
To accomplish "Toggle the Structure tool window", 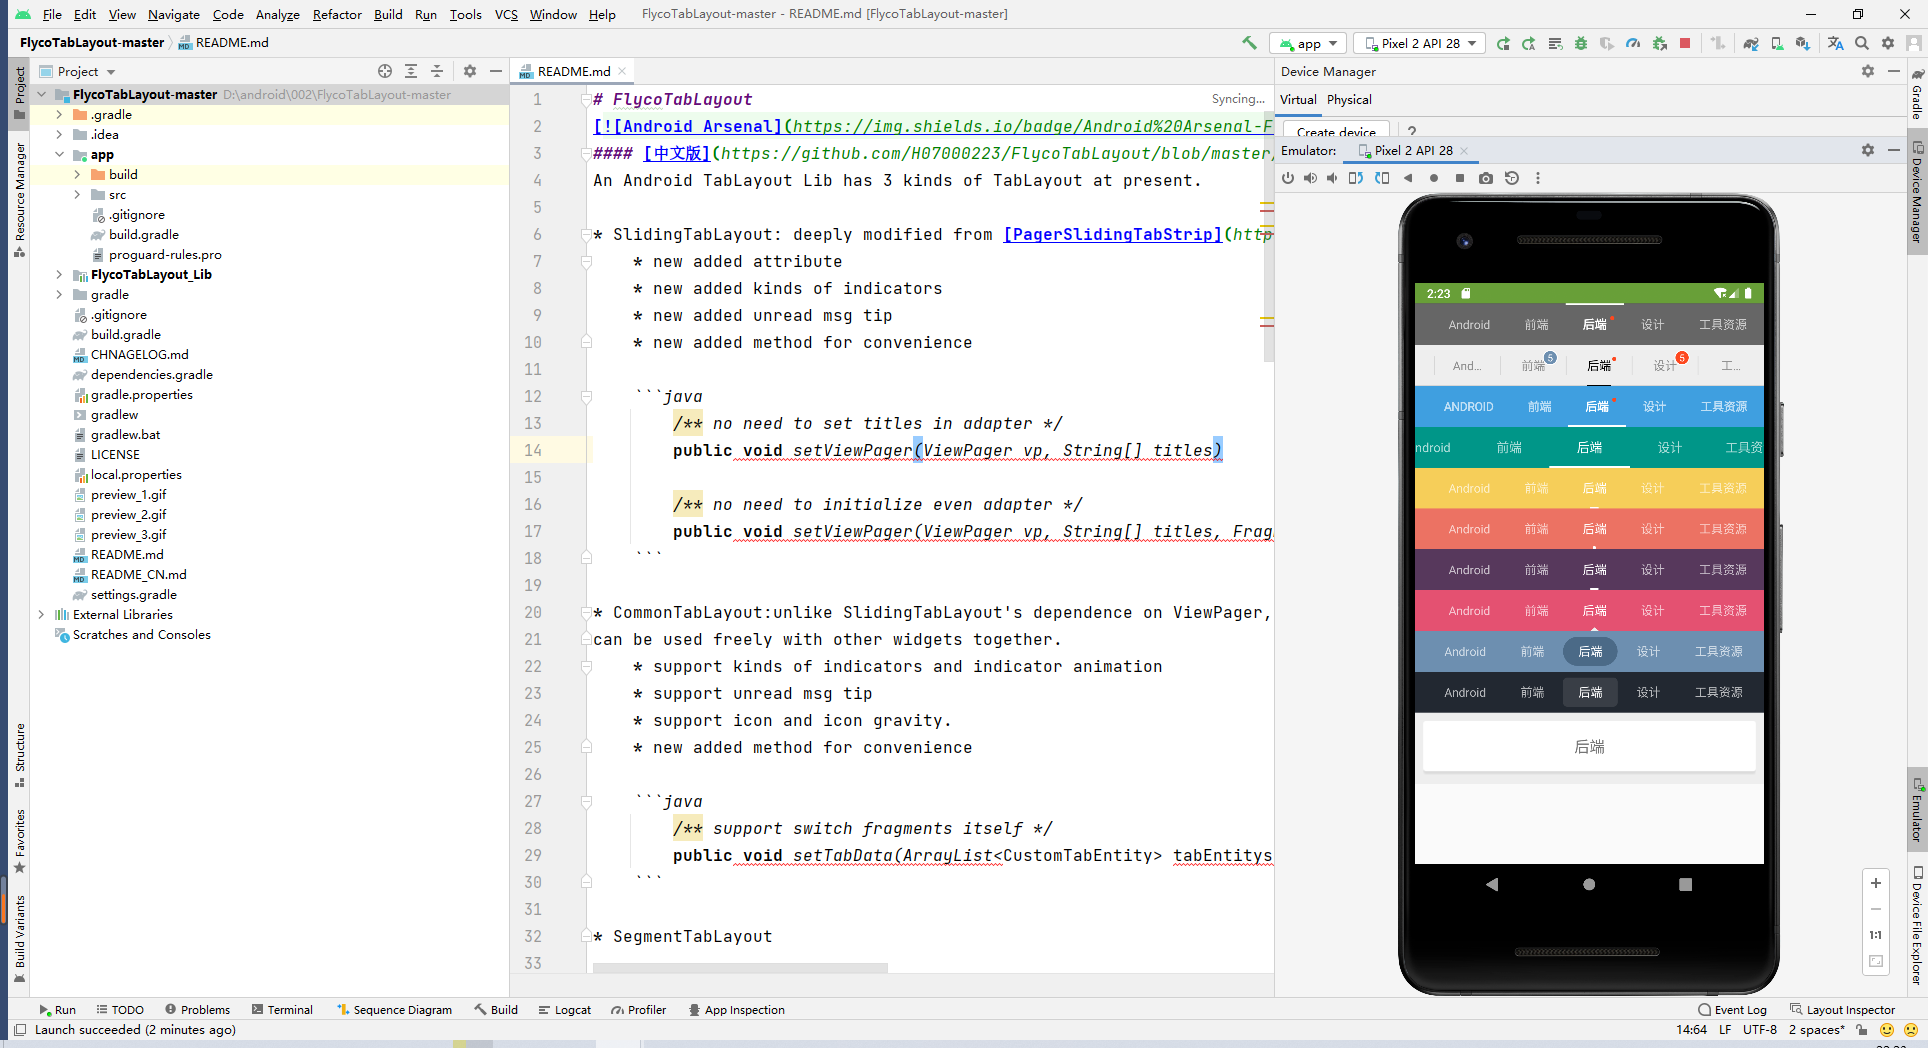I will tap(19, 752).
